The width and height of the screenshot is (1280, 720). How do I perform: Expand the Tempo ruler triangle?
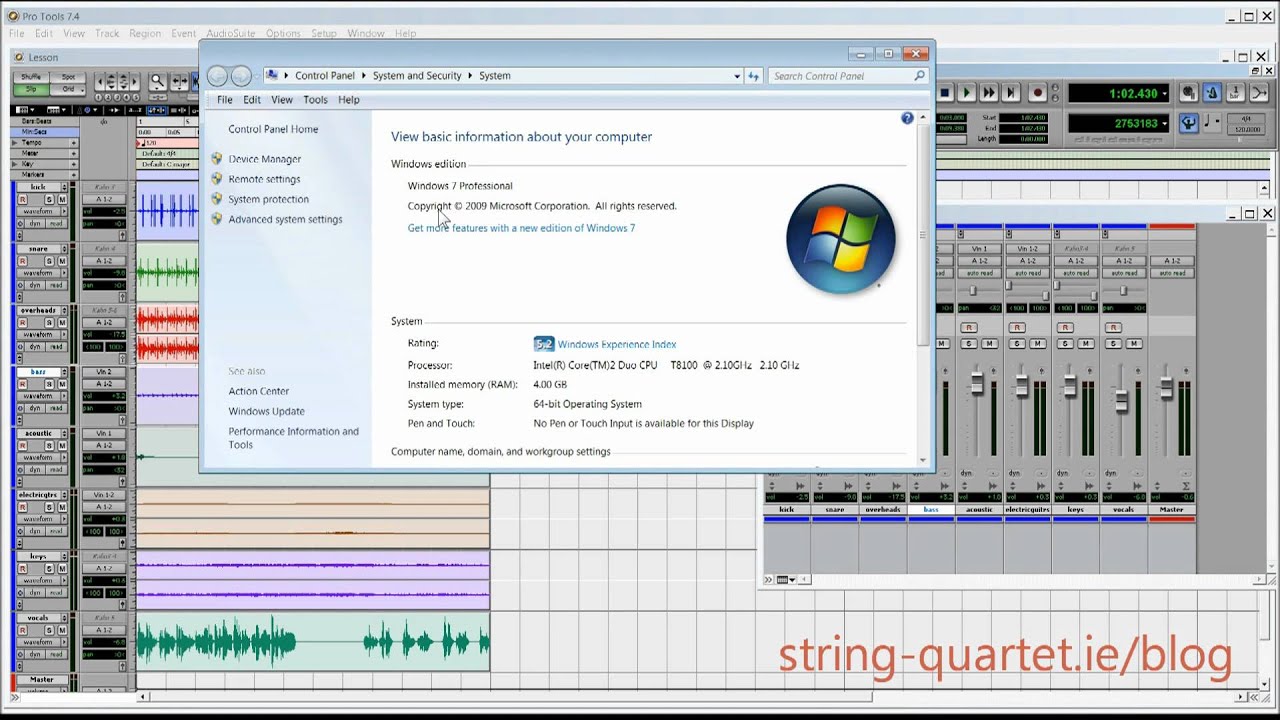(x=14, y=143)
